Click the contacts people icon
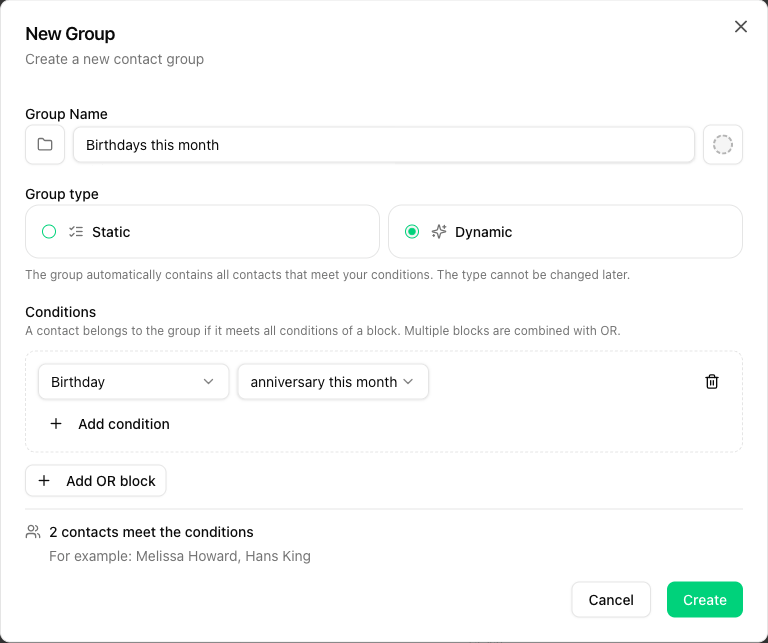768x643 pixels. (33, 532)
